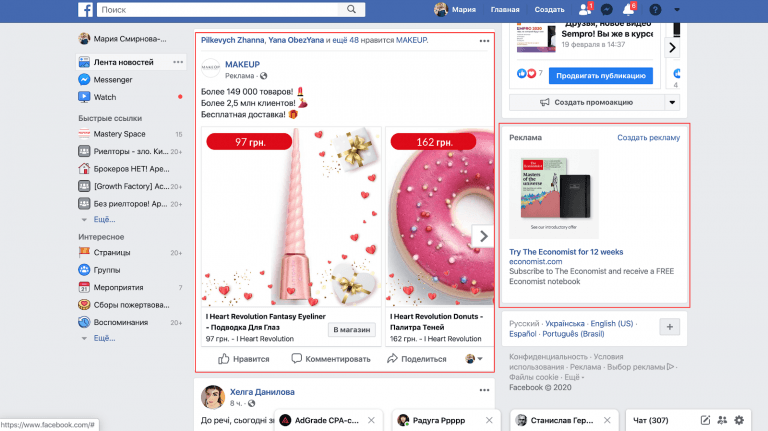Click the Мария profile avatar in top bar
Screen dimensions: 768x431
click(441, 9)
